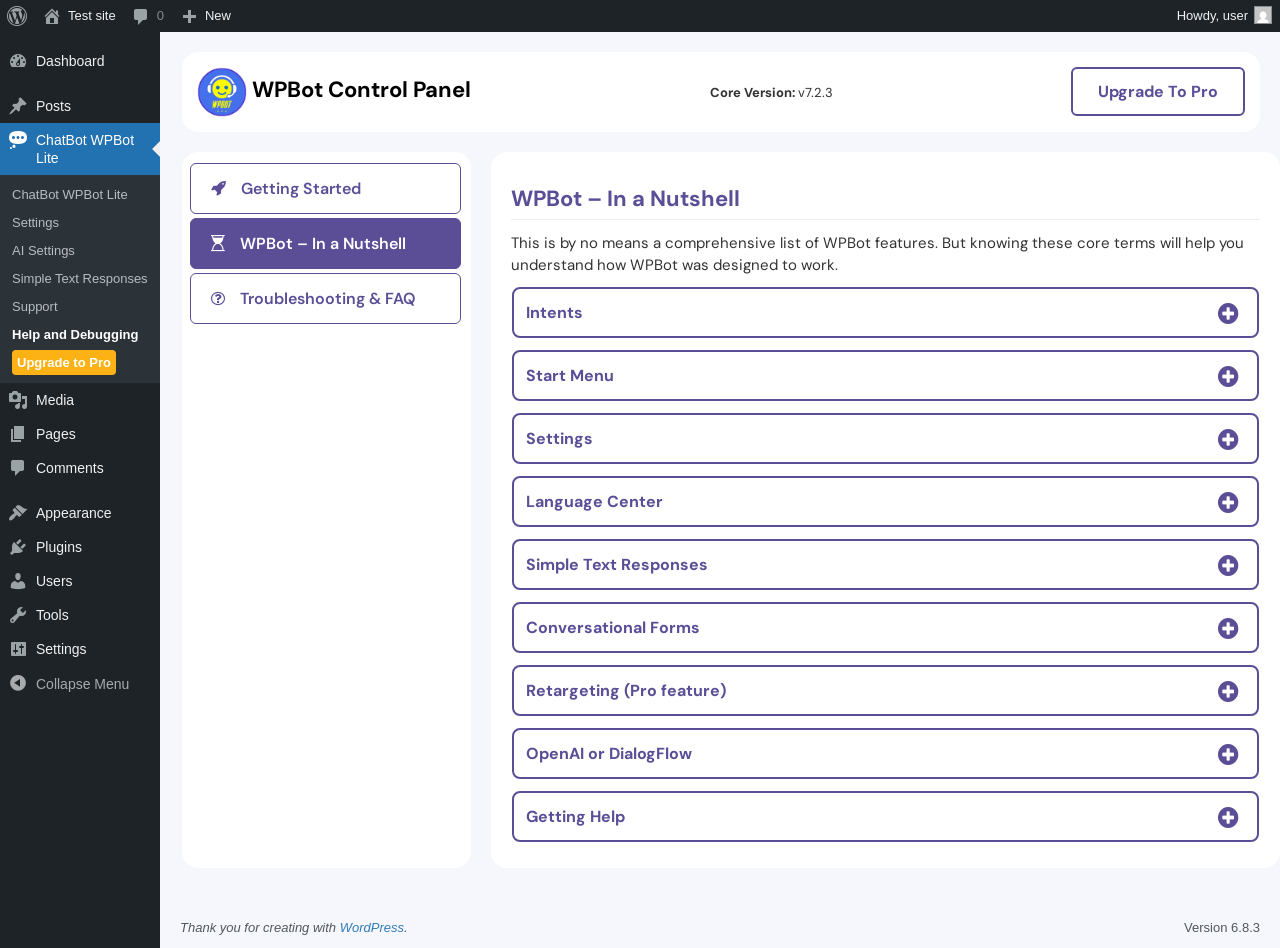Switch to the Getting Started tab
1280x948 pixels.
(325, 188)
